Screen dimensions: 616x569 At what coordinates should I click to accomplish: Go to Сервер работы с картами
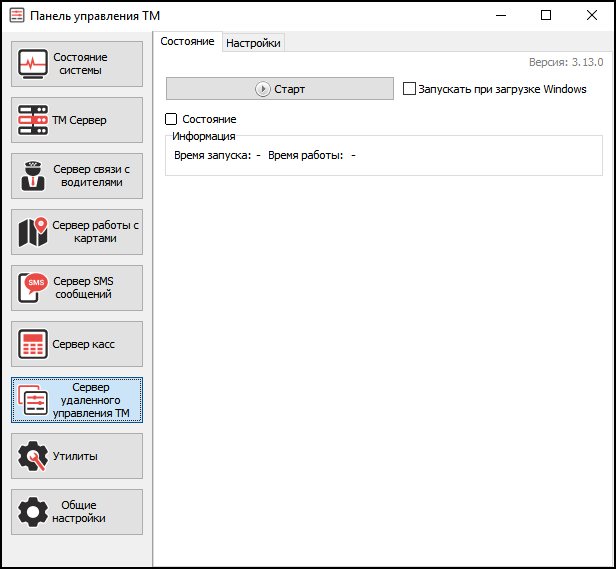[x=77, y=232]
